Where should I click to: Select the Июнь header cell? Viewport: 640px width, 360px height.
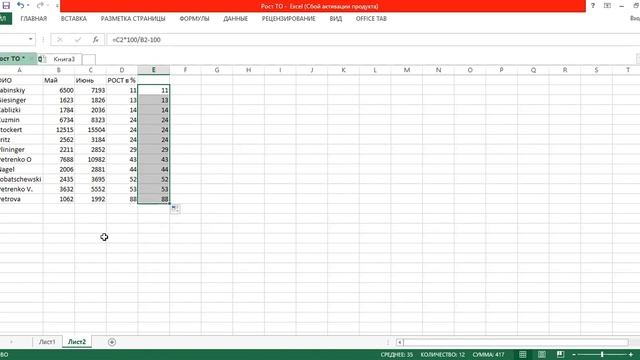pos(90,80)
